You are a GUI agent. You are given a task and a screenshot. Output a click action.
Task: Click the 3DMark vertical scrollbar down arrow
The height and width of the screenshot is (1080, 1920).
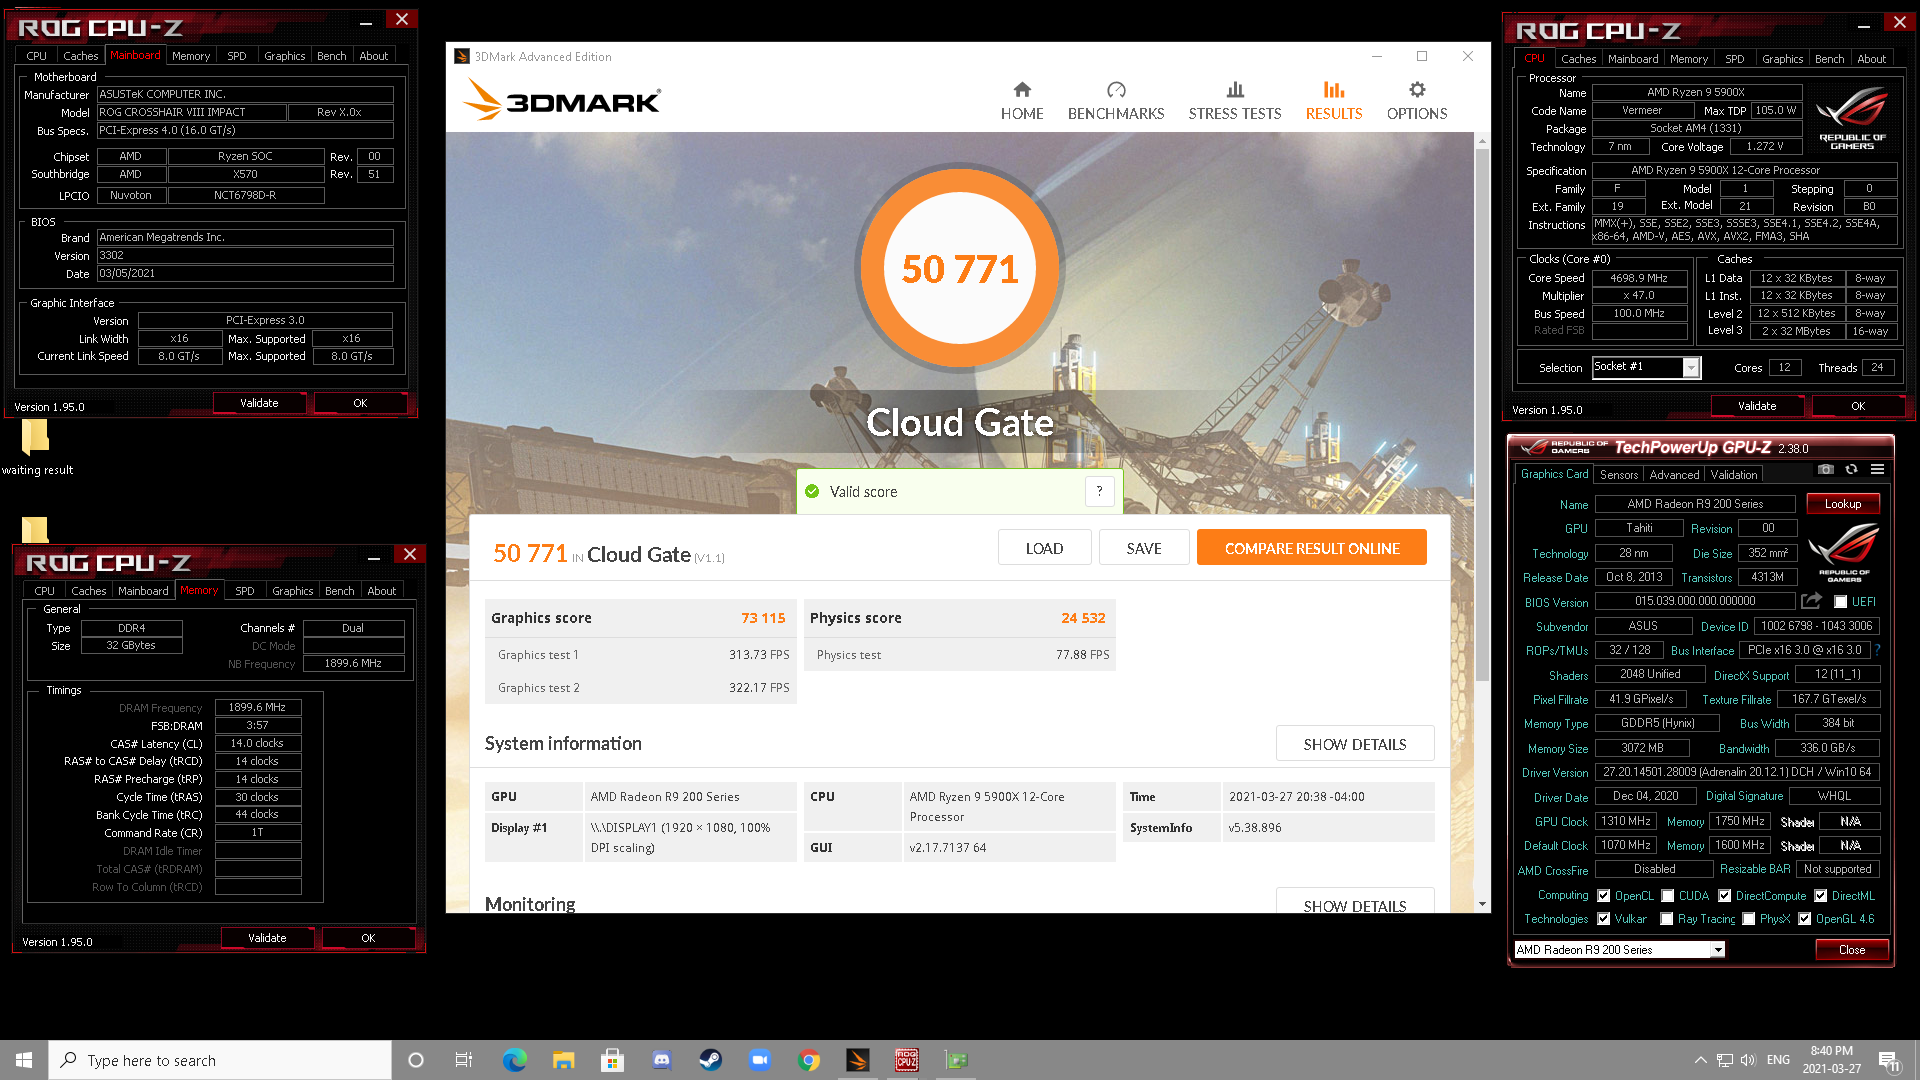[1482, 904]
